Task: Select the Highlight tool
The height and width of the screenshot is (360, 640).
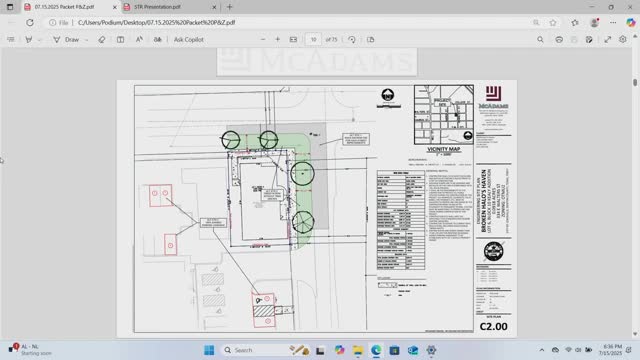Action: pyautogui.click(x=29, y=40)
